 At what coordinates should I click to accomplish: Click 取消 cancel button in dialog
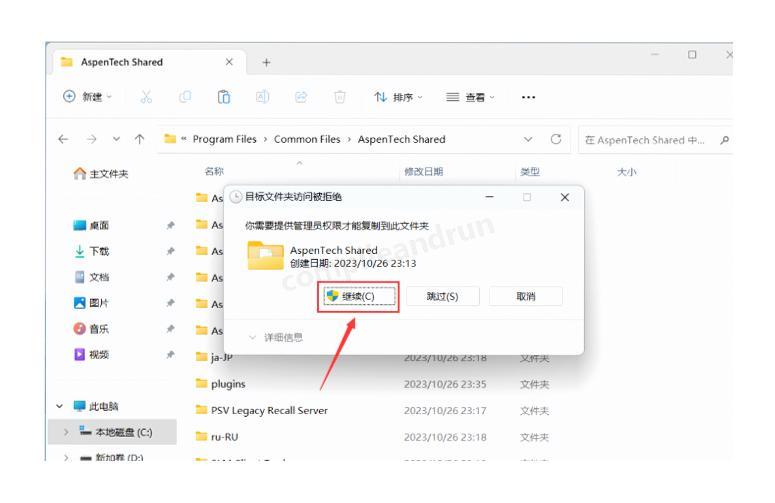526,296
